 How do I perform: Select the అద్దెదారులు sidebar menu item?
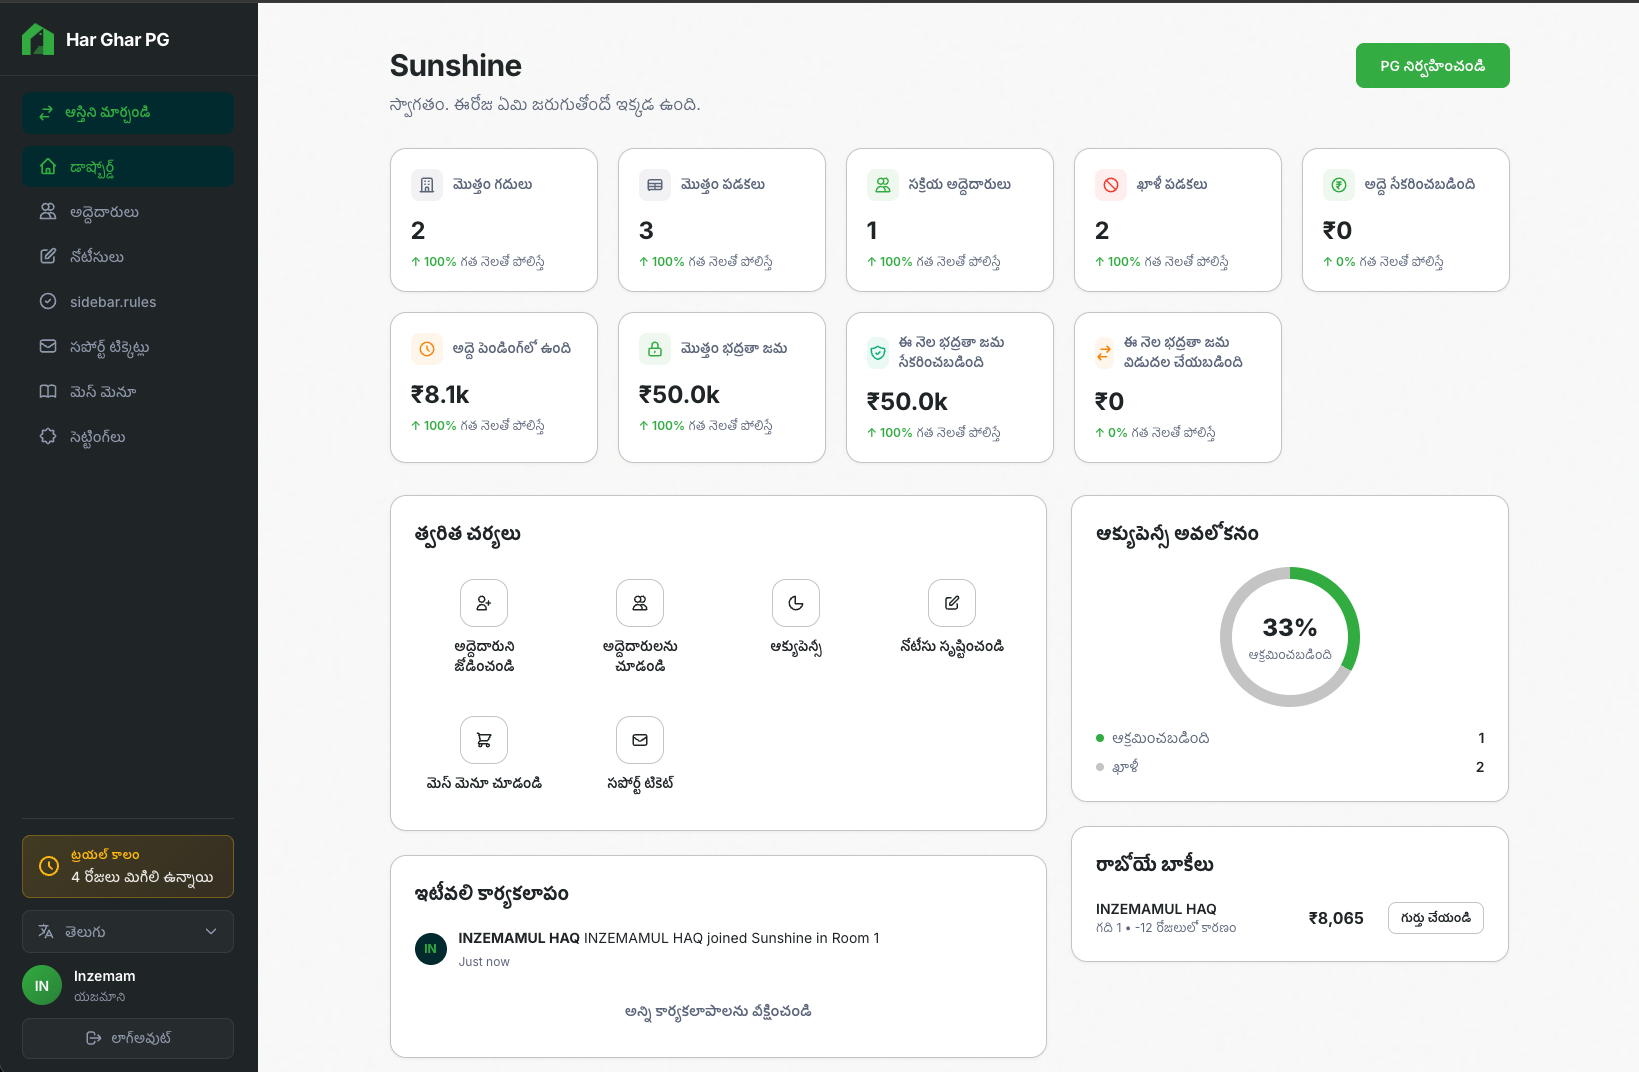(x=96, y=211)
